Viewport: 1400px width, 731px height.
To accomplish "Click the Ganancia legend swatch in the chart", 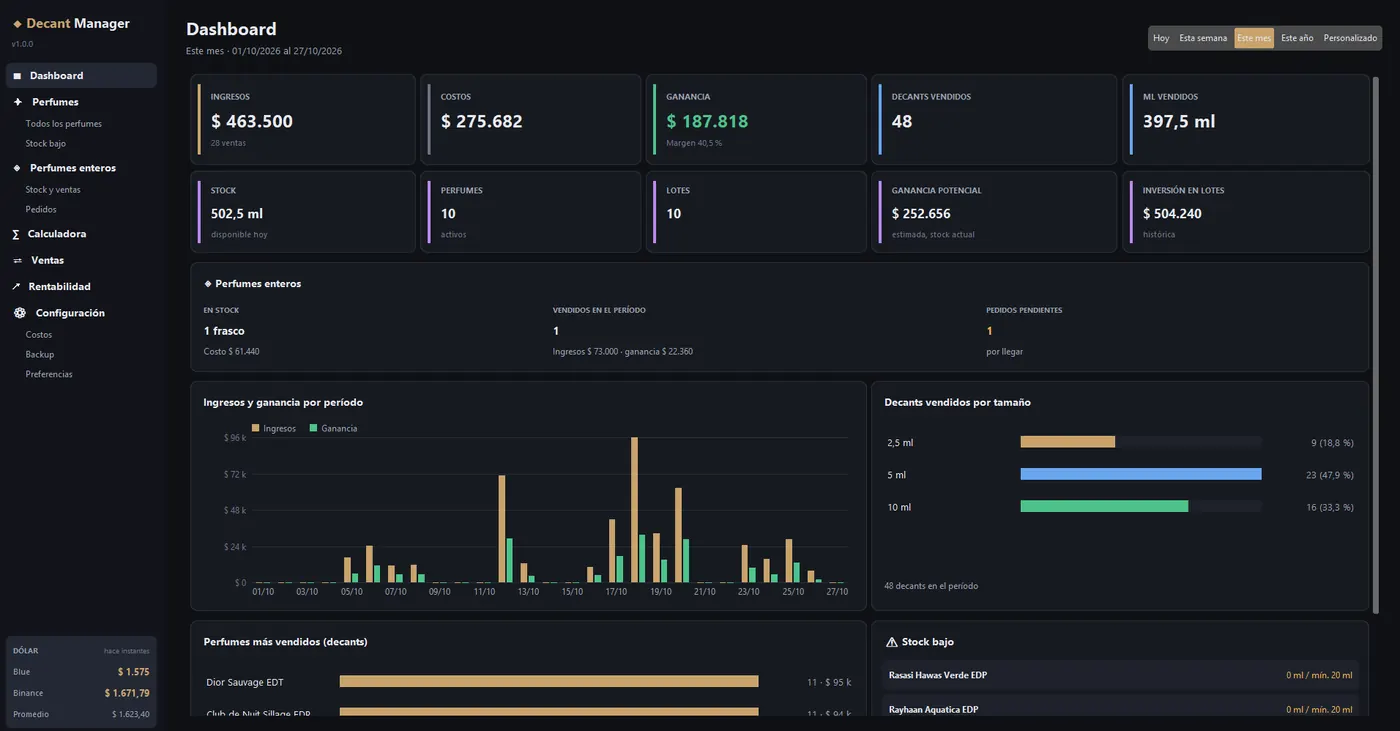I will (313, 428).
